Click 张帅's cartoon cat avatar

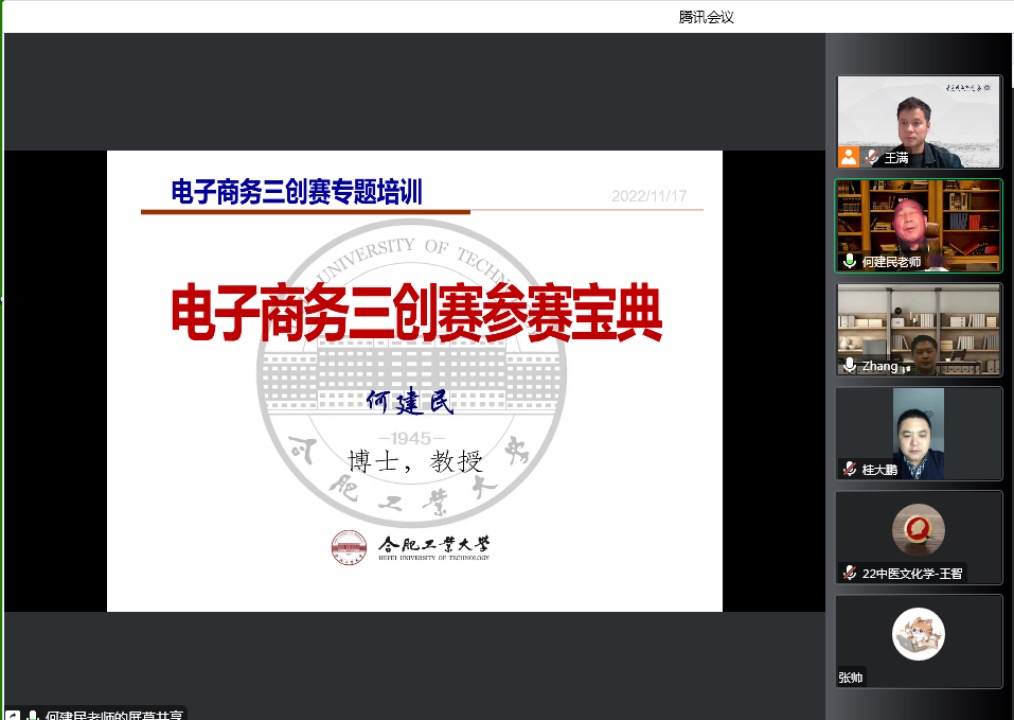[x=918, y=634]
